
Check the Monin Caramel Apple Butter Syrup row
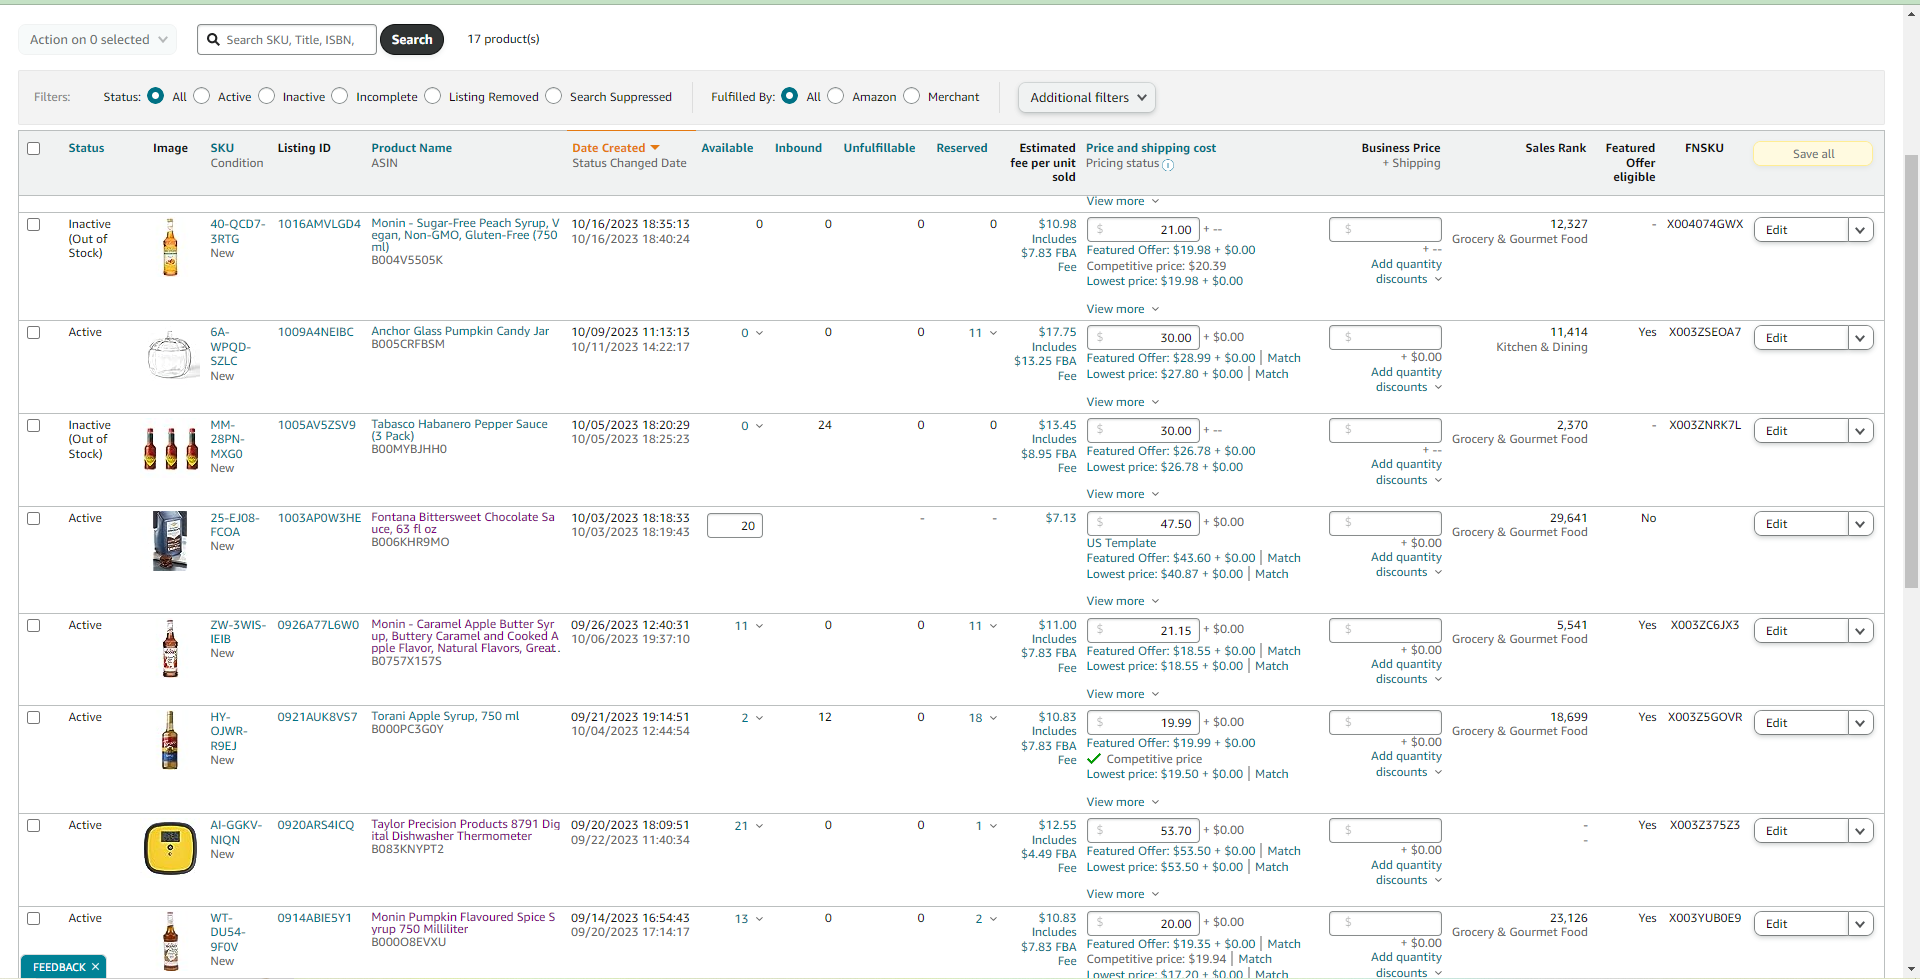coord(34,625)
